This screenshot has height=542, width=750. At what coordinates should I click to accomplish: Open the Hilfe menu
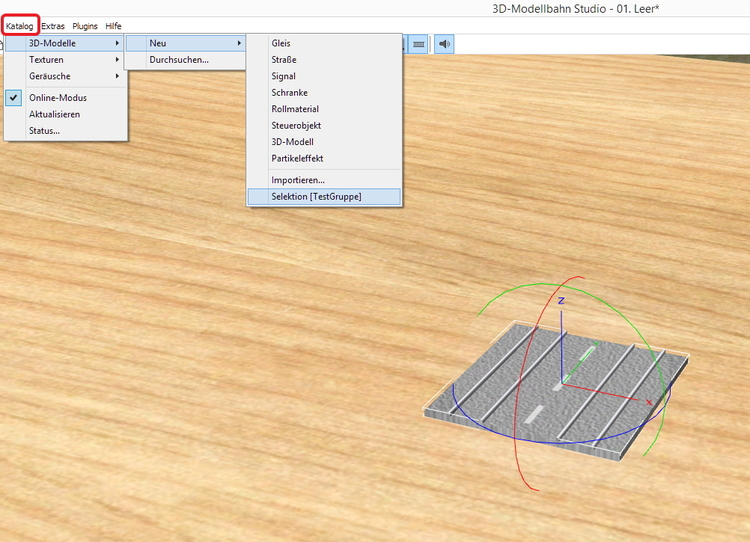(x=113, y=26)
